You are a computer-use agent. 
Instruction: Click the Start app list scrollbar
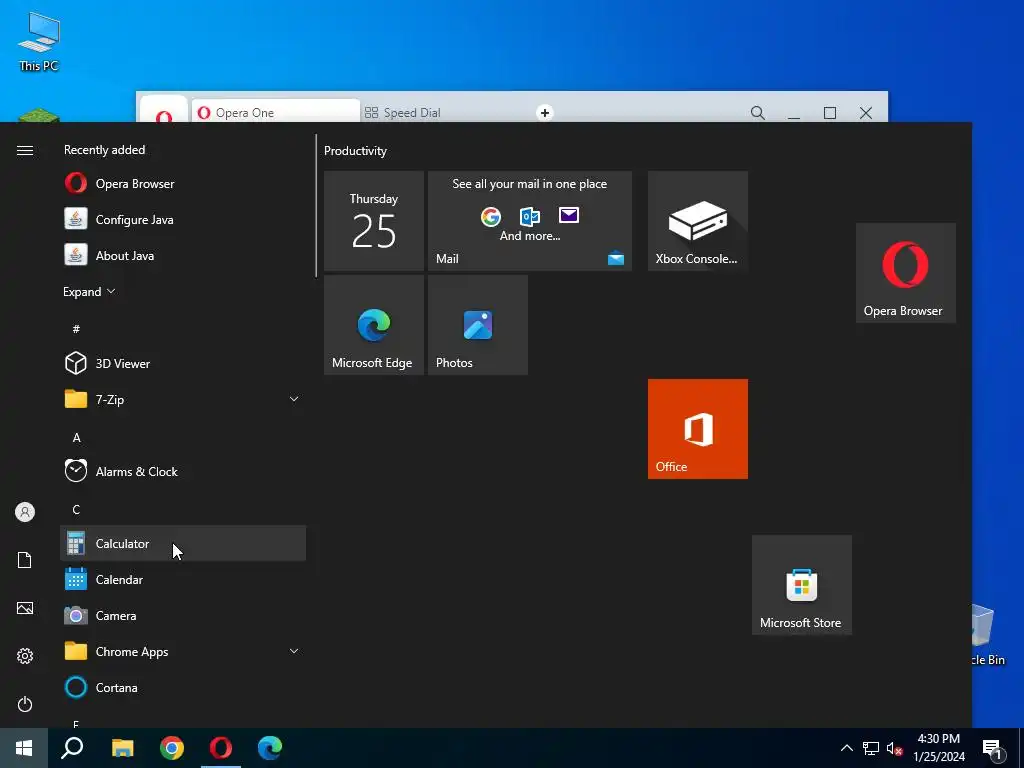(316, 206)
